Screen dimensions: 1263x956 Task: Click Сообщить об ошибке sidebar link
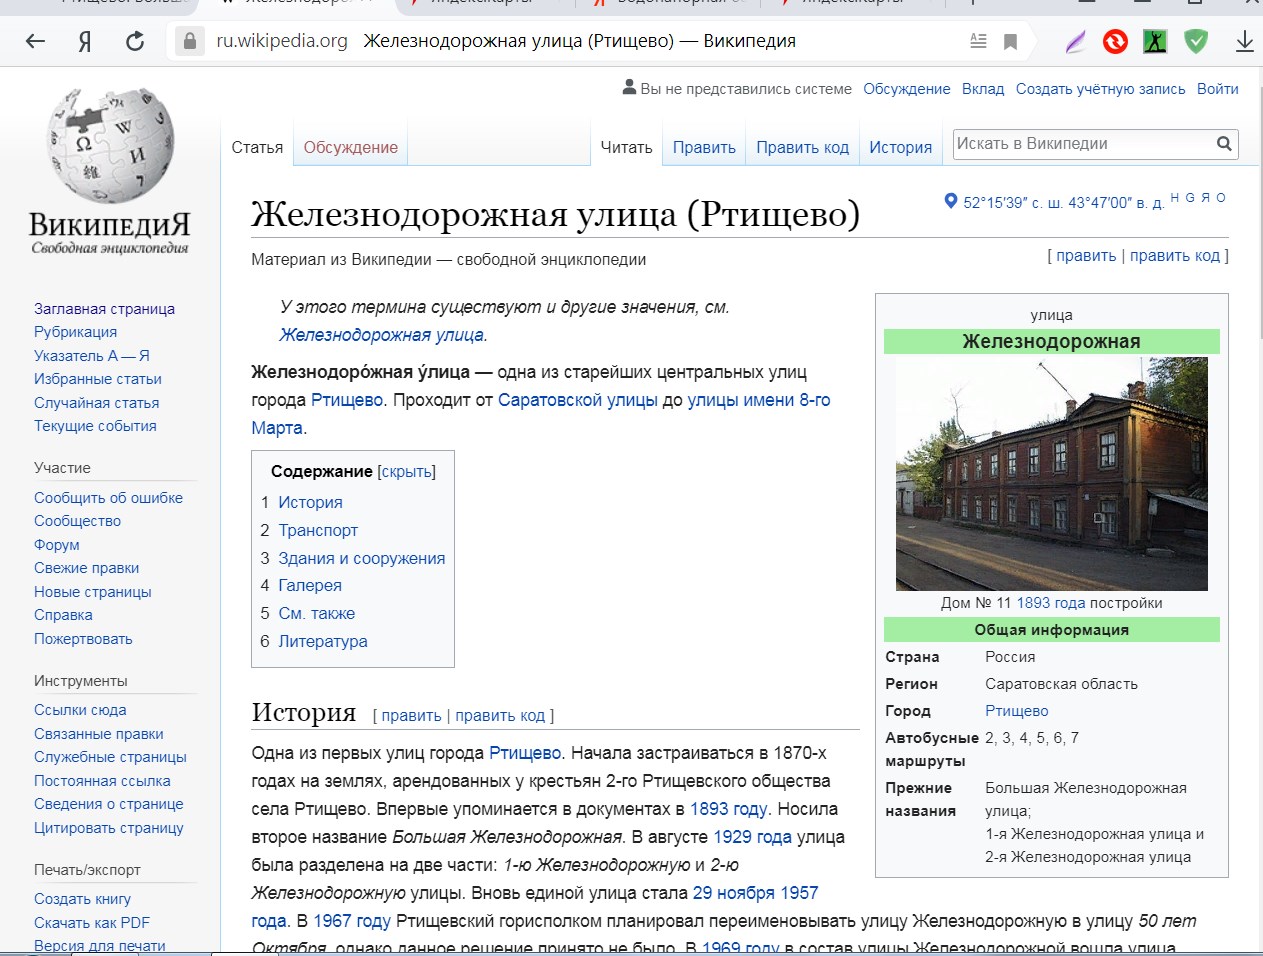(x=108, y=498)
